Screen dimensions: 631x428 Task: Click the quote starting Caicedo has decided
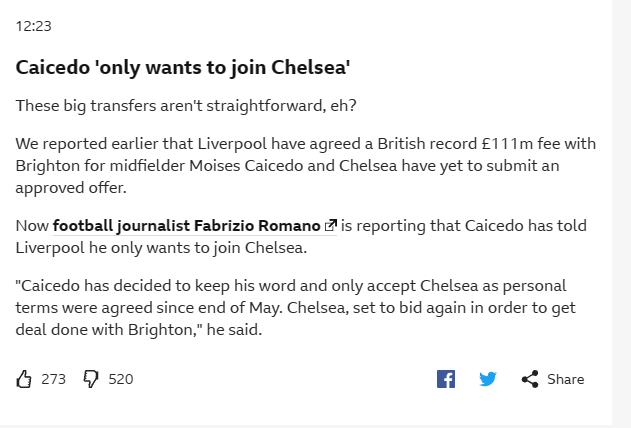click(x=295, y=308)
